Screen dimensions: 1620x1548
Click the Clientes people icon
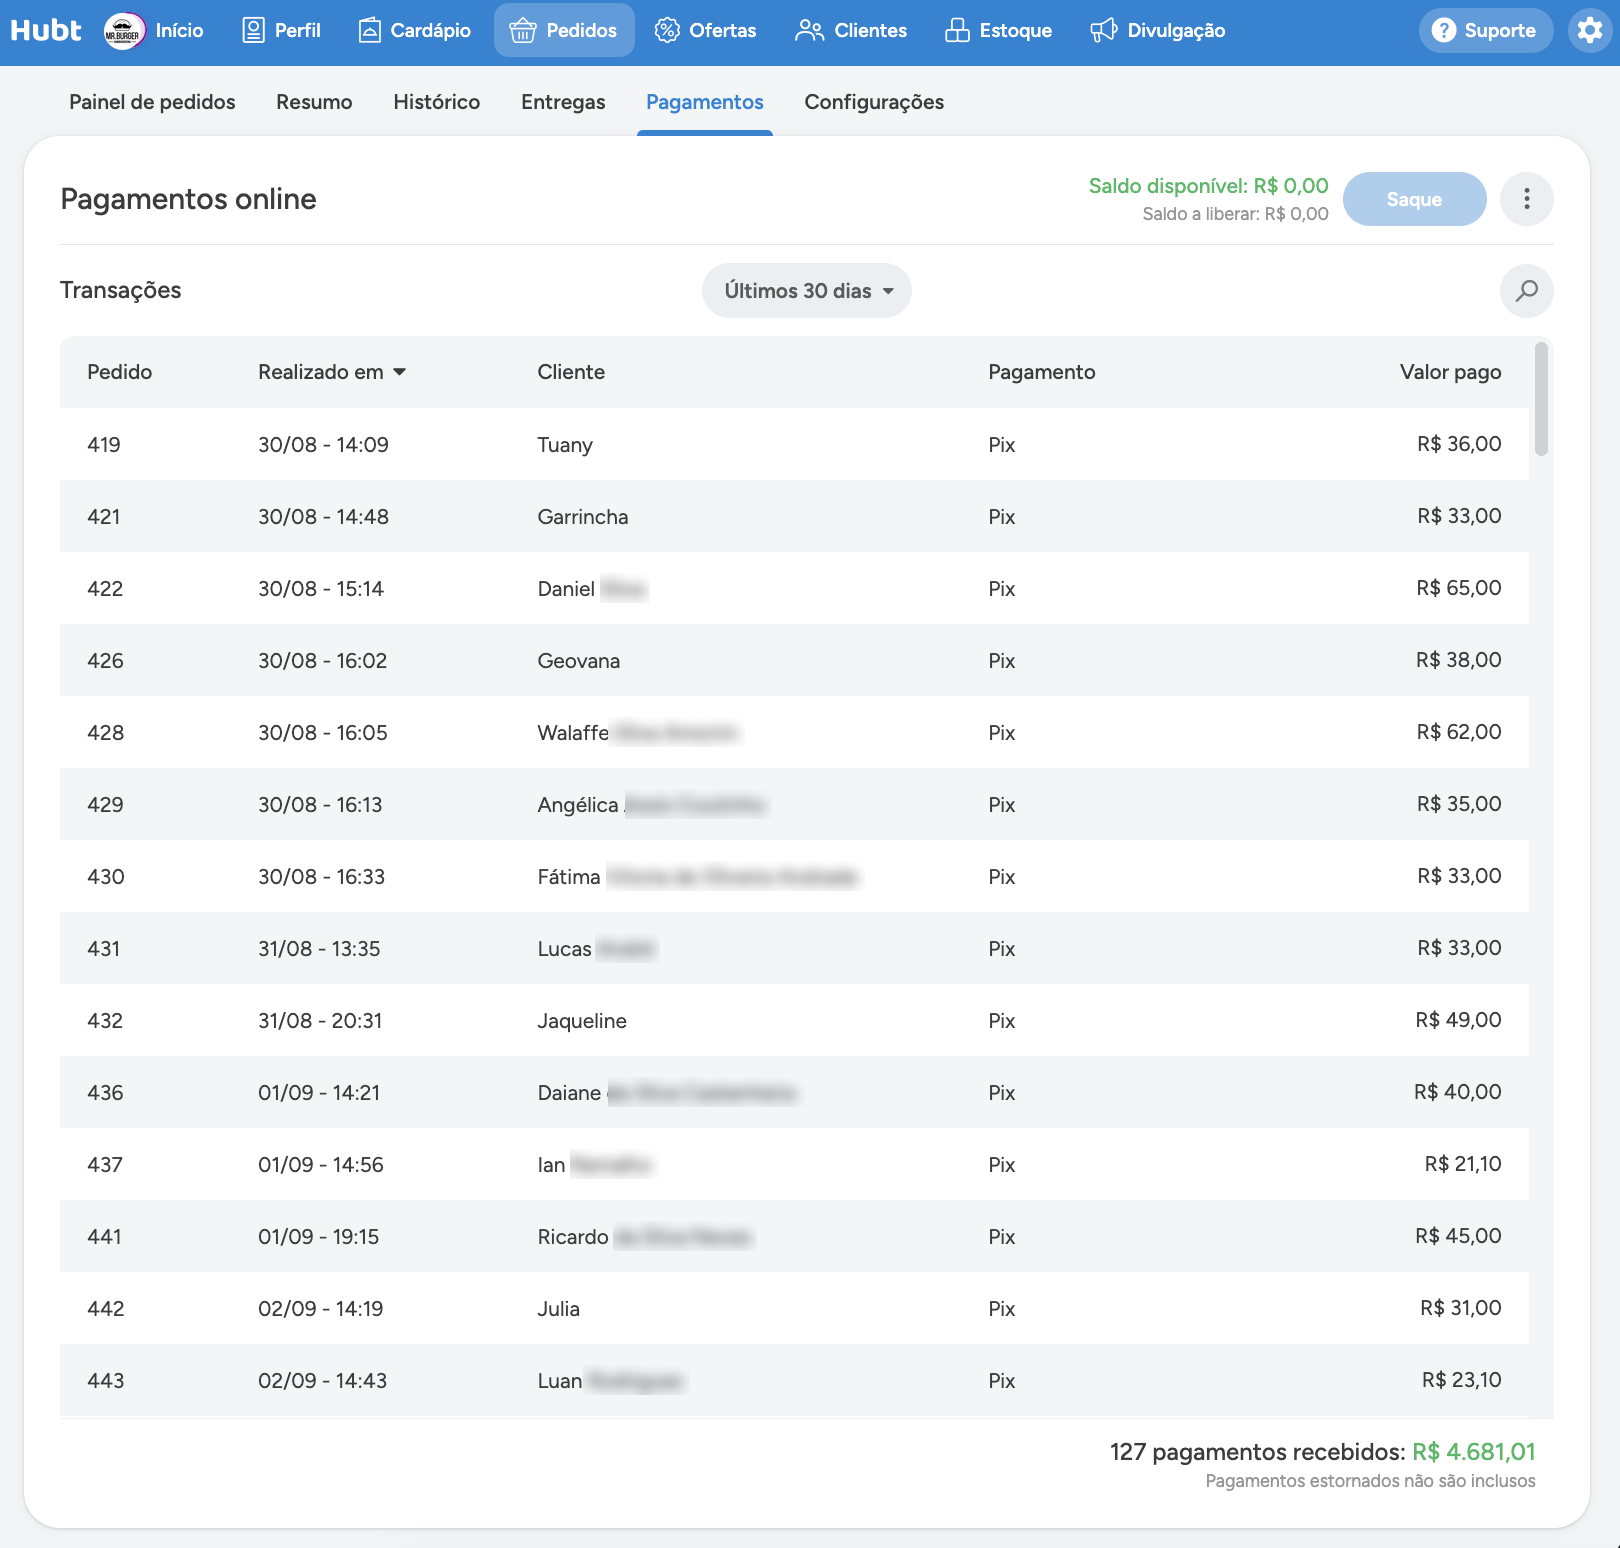809,30
